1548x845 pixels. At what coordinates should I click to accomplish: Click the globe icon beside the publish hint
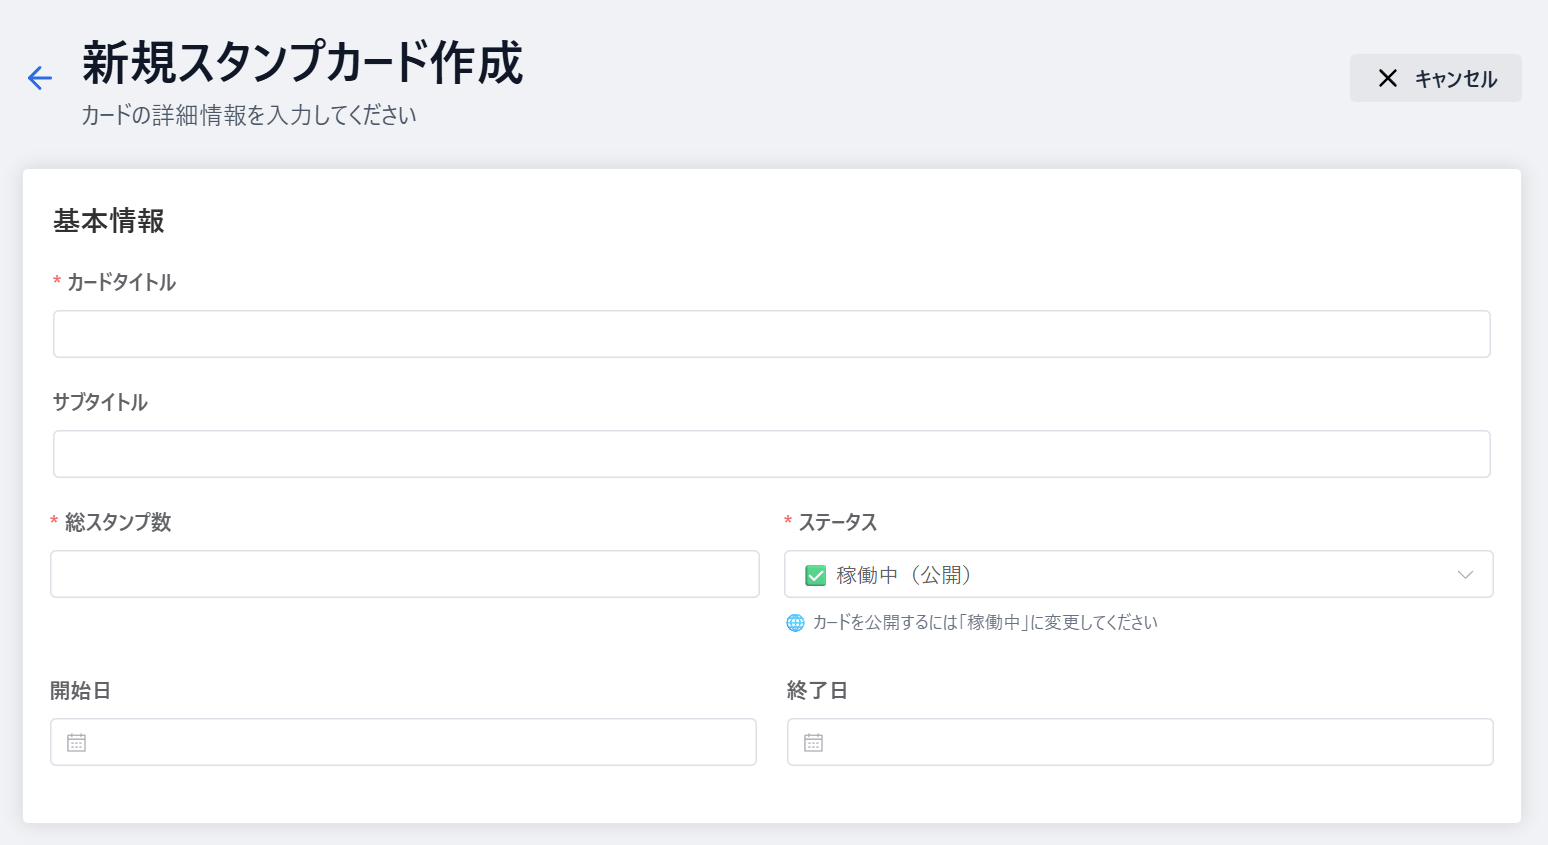[x=796, y=623]
